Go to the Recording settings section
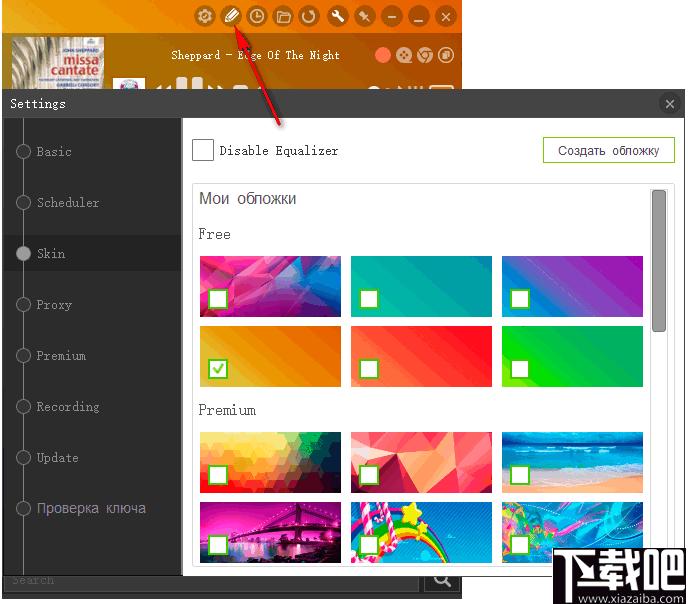The height and width of the screenshot is (604, 688). click(x=68, y=407)
